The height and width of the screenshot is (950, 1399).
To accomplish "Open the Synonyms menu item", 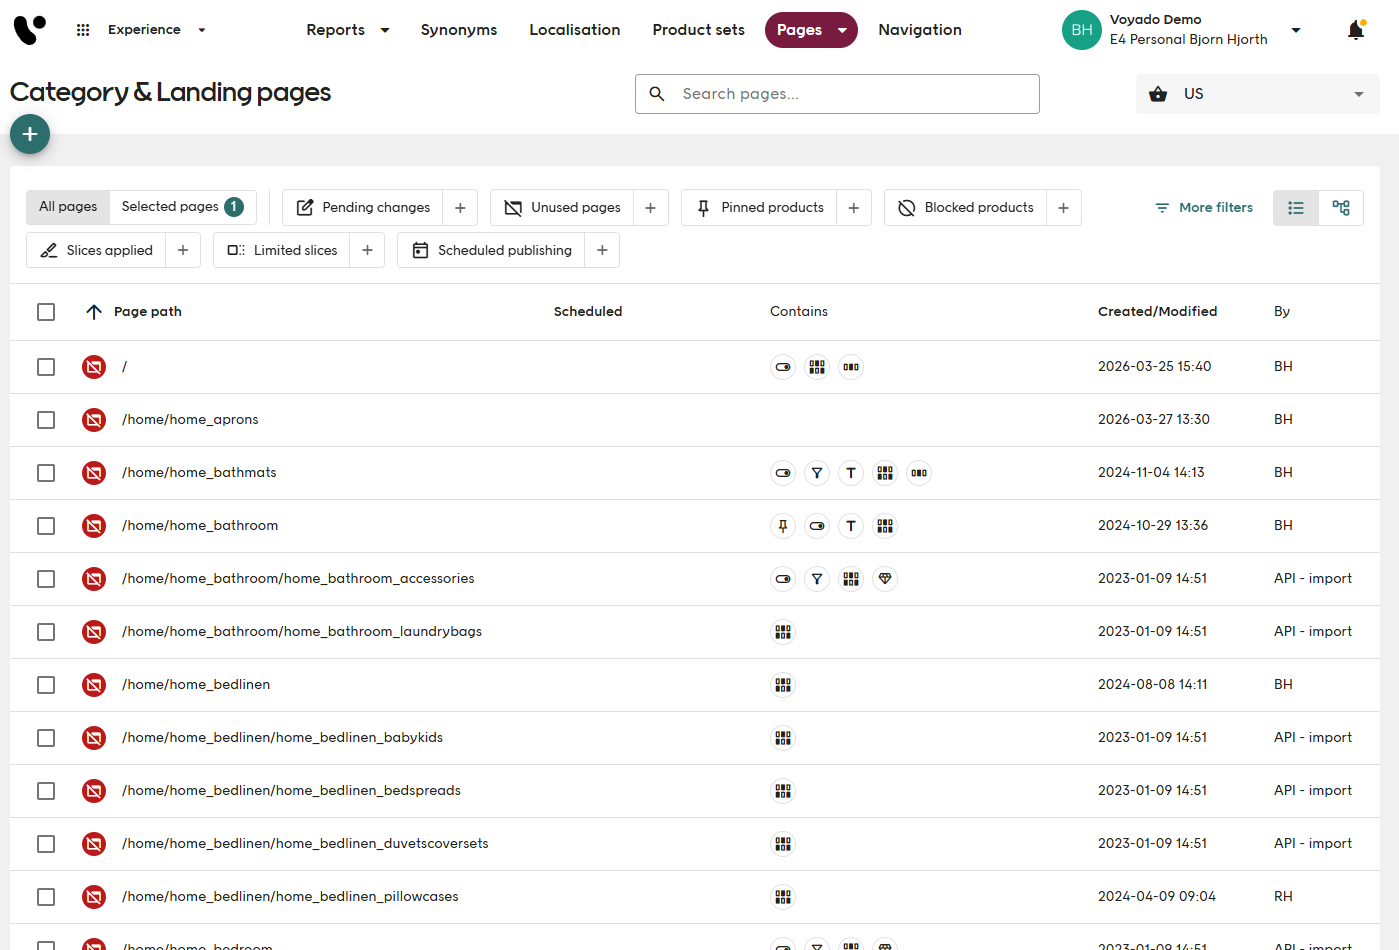I will pos(459,30).
